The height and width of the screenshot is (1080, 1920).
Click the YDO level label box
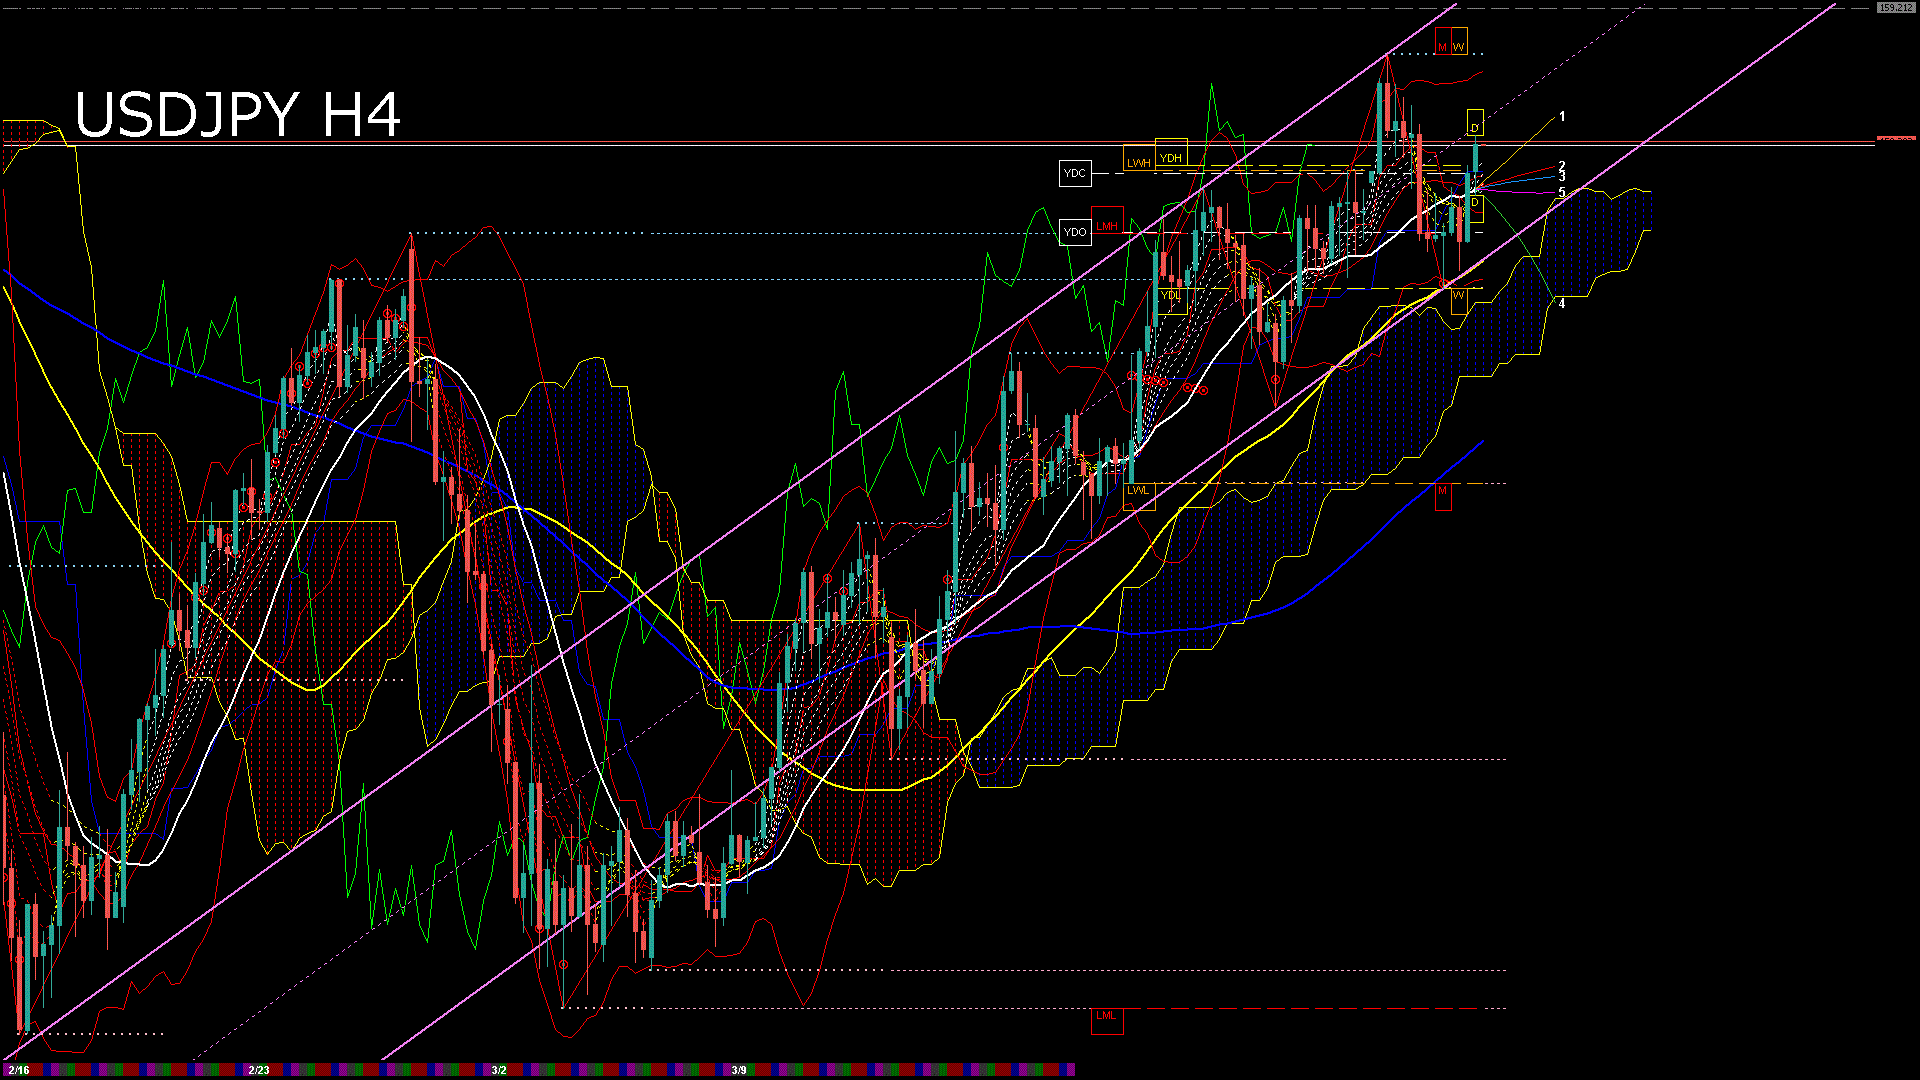pos(1075,232)
